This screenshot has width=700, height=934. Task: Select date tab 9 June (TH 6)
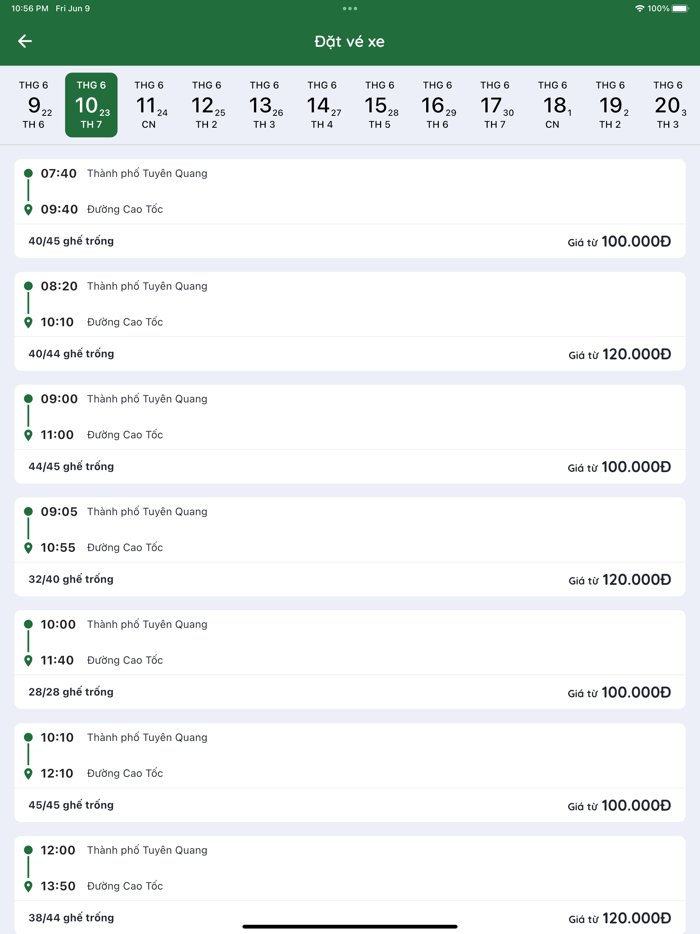coord(34,105)
